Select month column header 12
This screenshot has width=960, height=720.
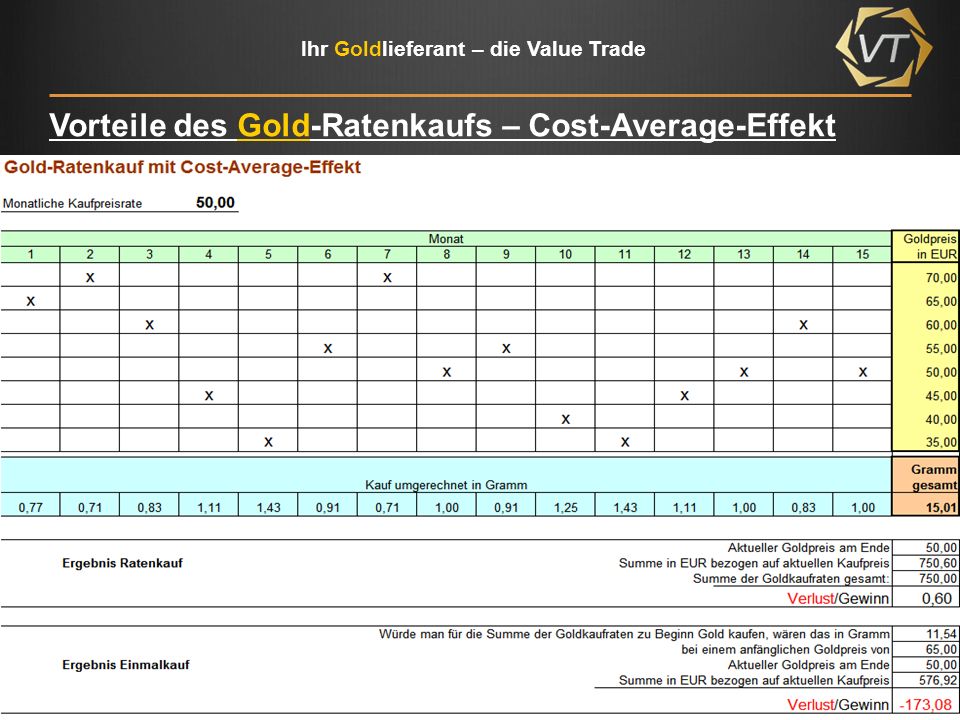click(684, 254)
